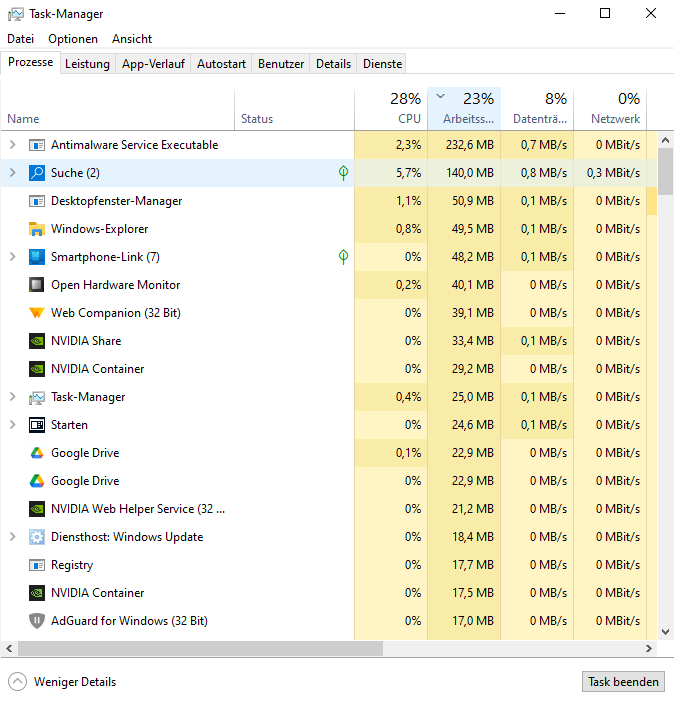Click the Antimalware Service Executable icon

click(x=36, y=145)
